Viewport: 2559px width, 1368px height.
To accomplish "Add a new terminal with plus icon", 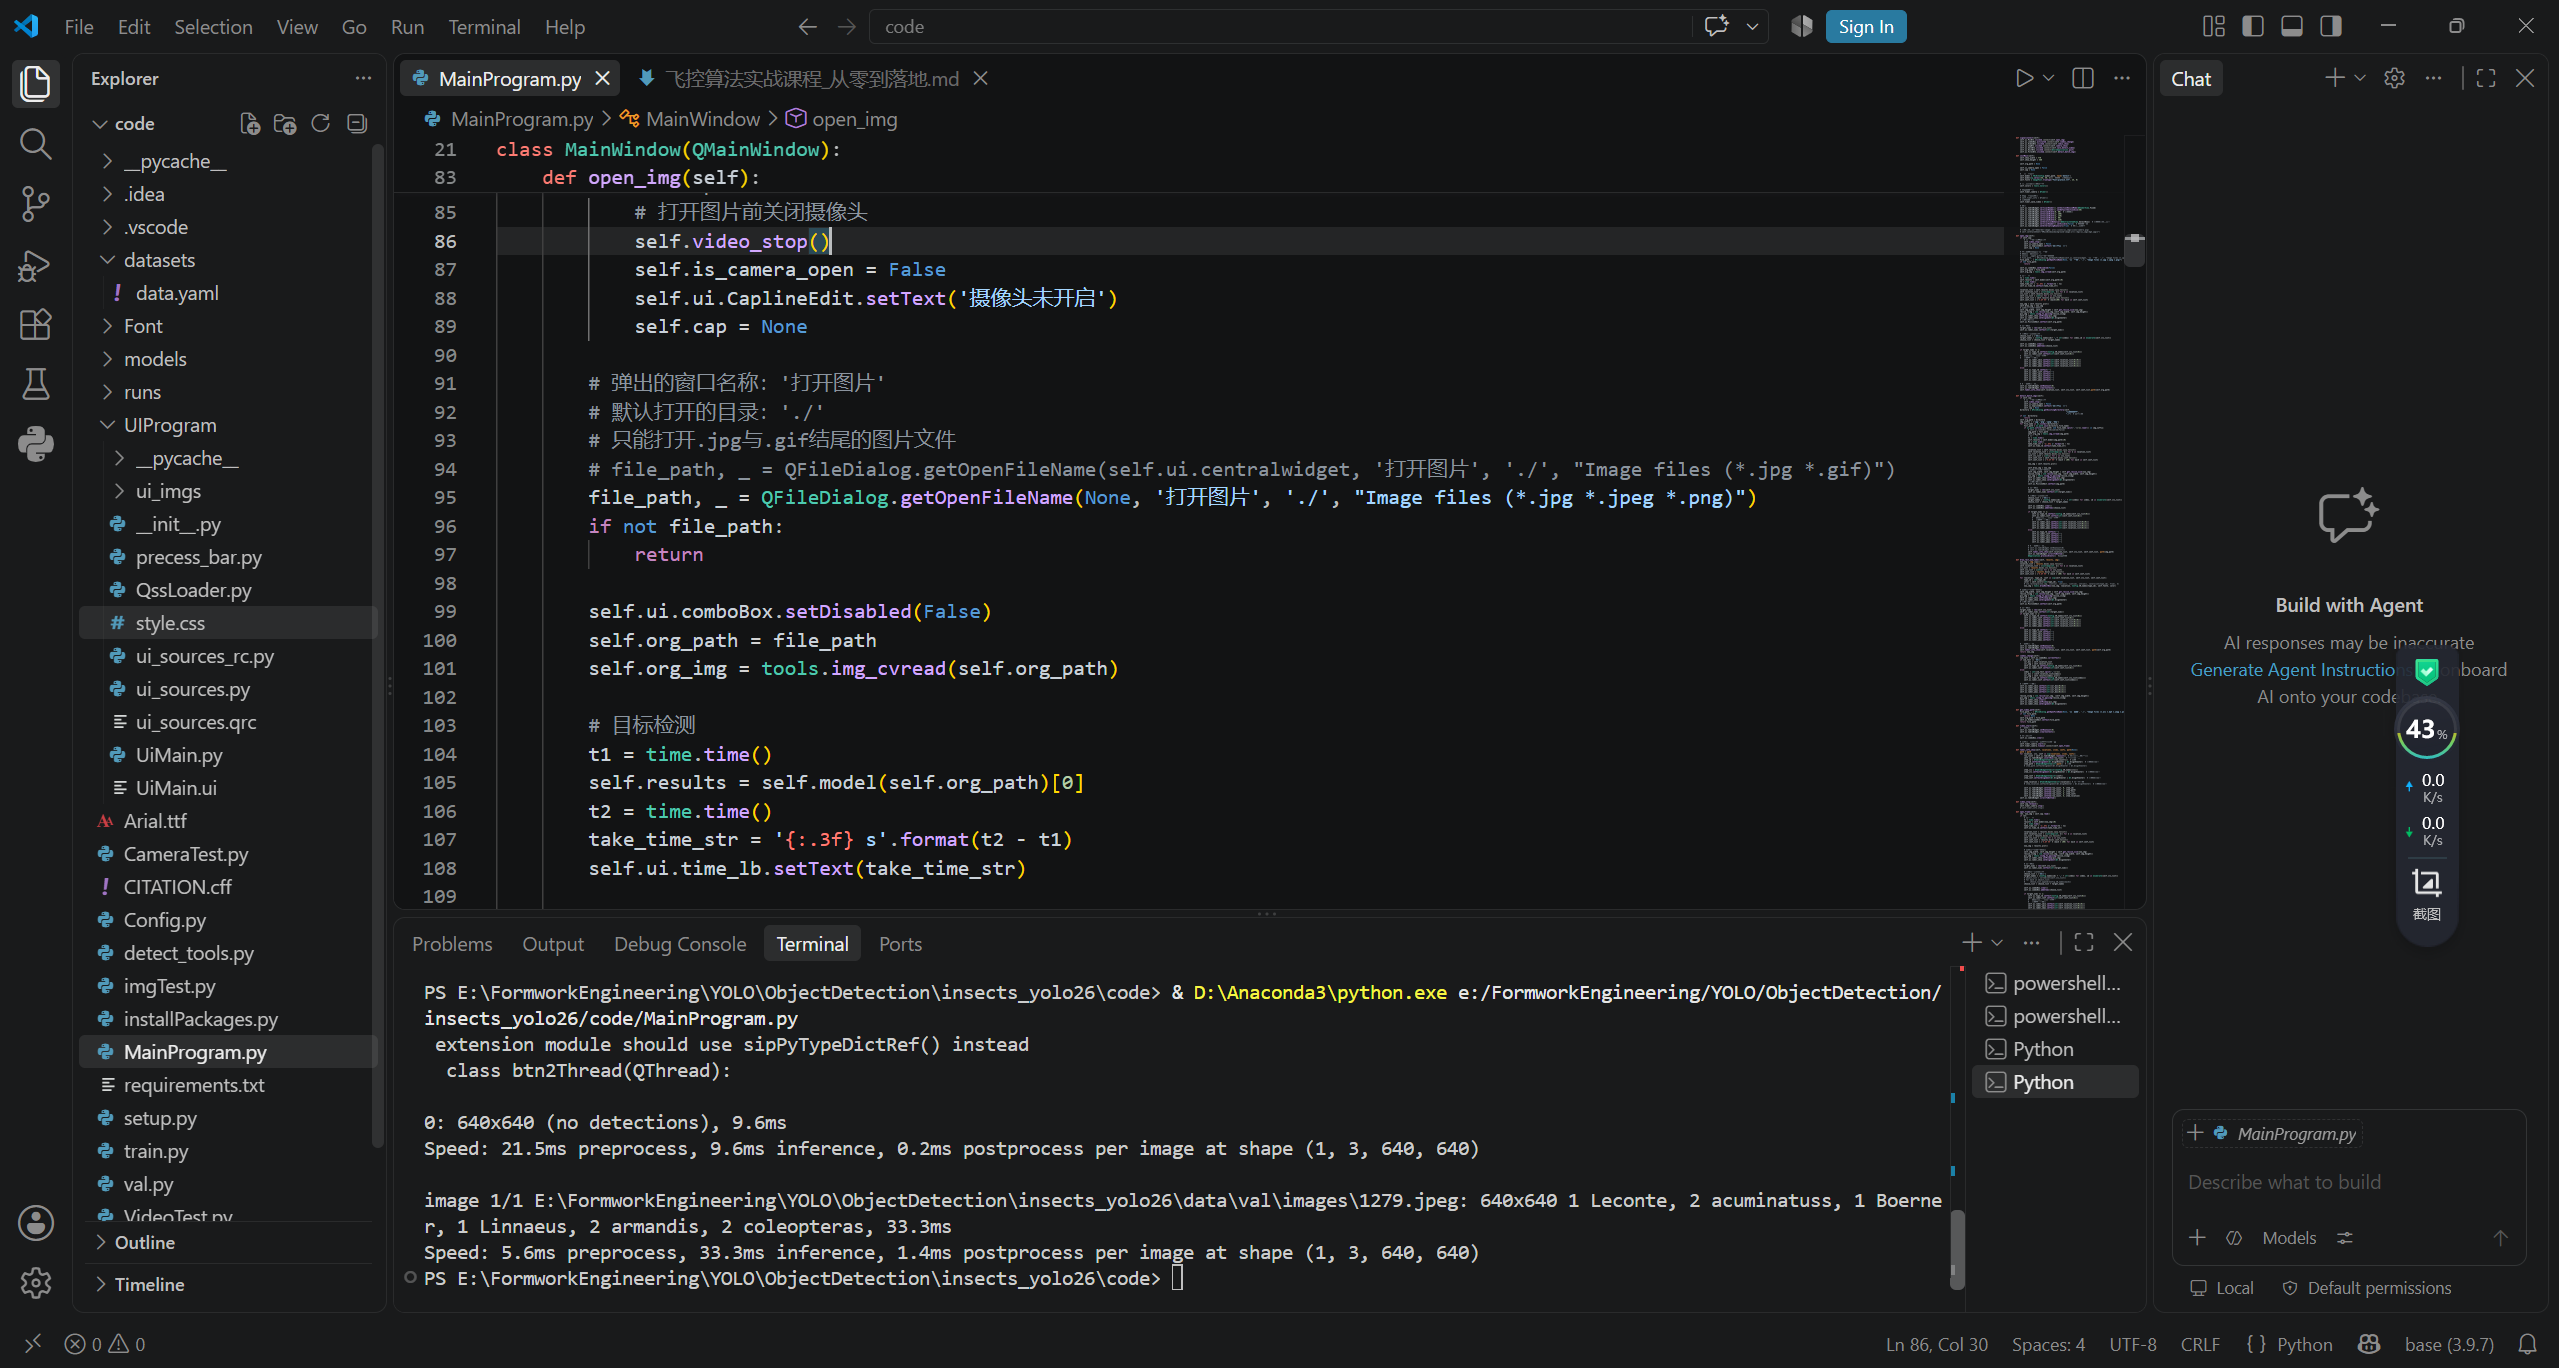I will click(x=1971, y=942).
